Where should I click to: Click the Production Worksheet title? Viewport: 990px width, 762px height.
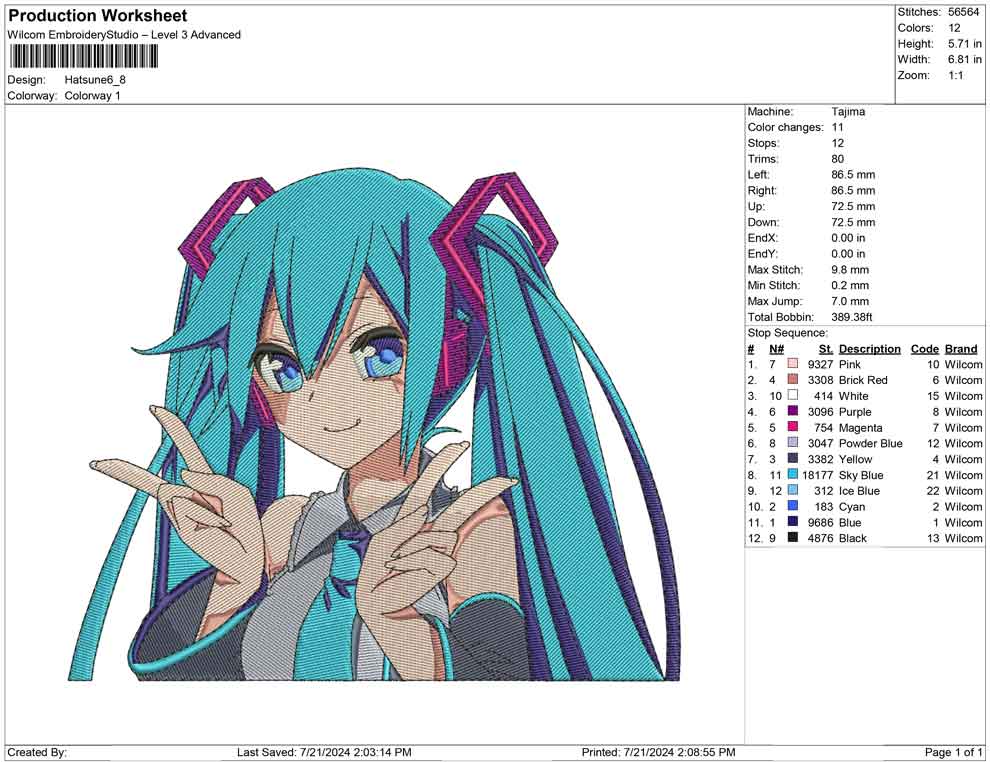[98, 16]
